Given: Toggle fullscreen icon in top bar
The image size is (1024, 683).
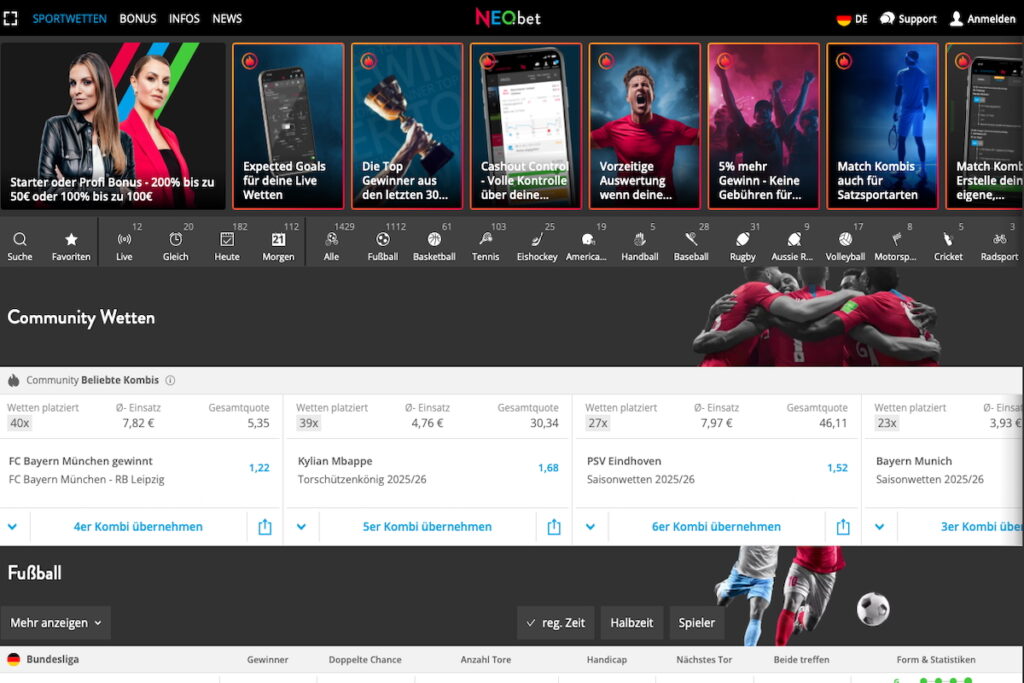Looking at the screenshot, I should tap(10, 18).
